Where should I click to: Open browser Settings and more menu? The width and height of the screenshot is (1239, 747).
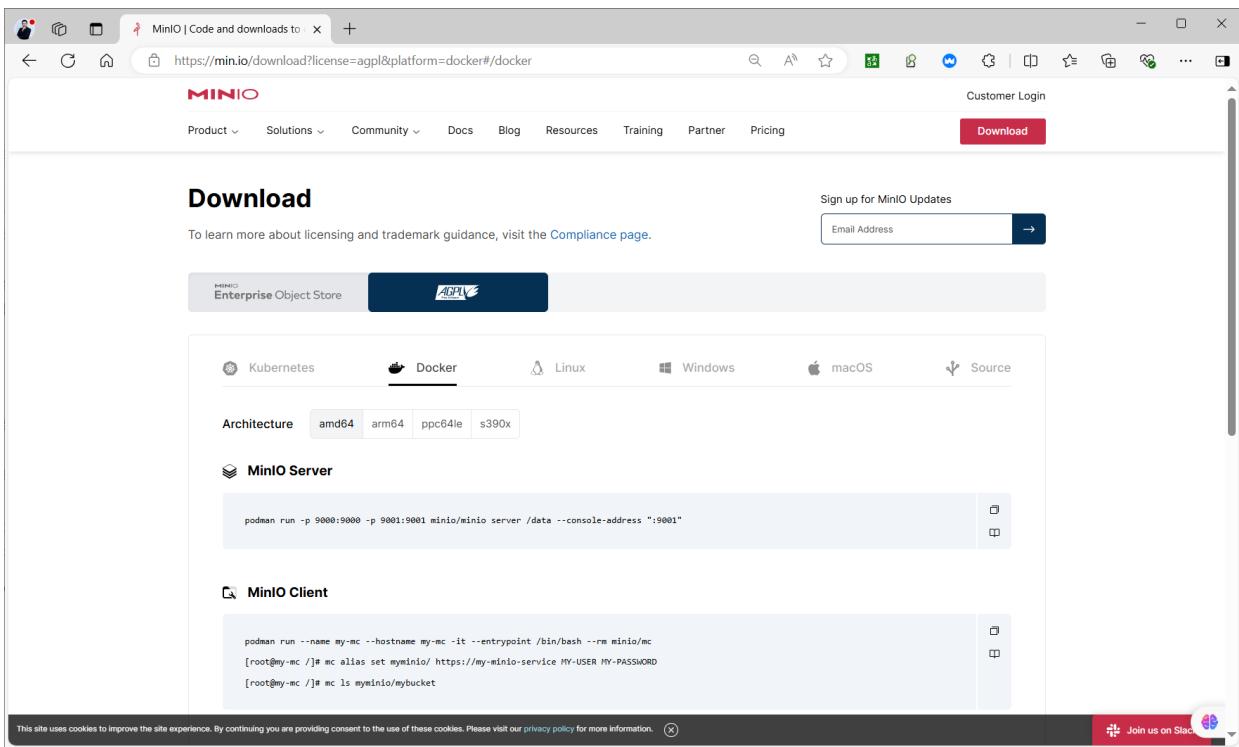coord(1186,60)
